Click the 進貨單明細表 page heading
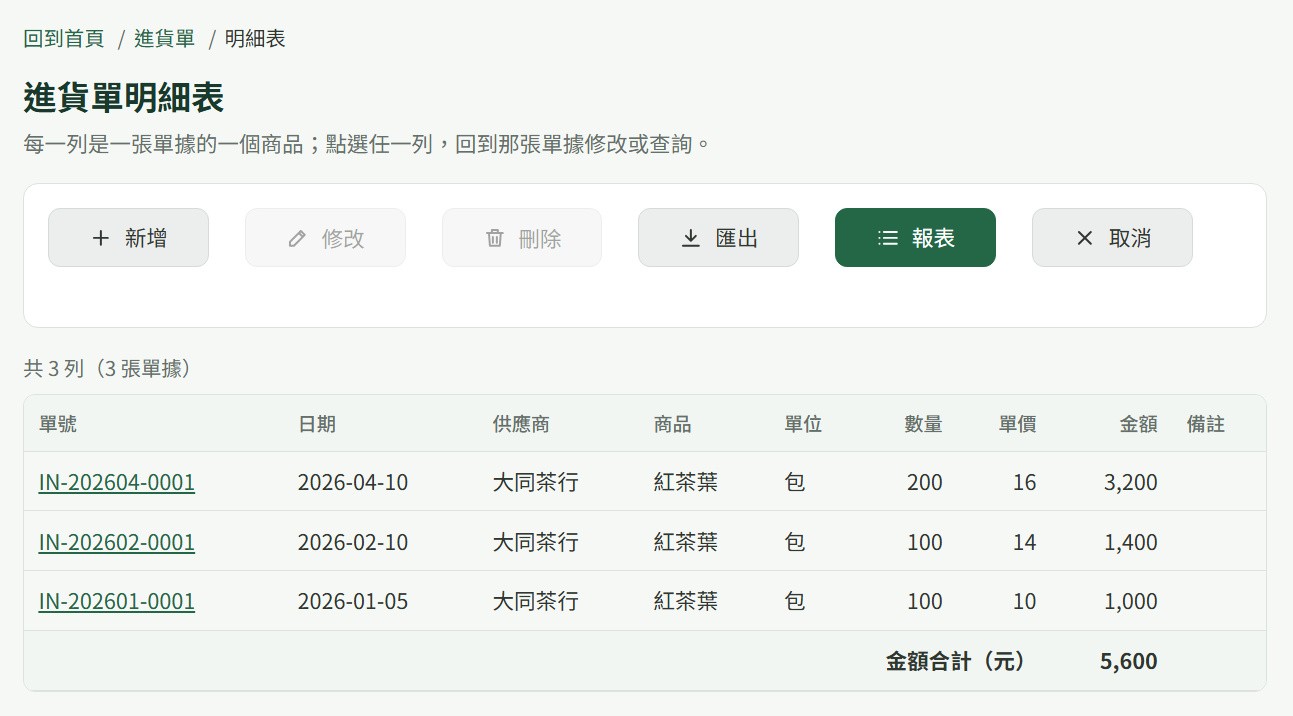 (124, 98)
